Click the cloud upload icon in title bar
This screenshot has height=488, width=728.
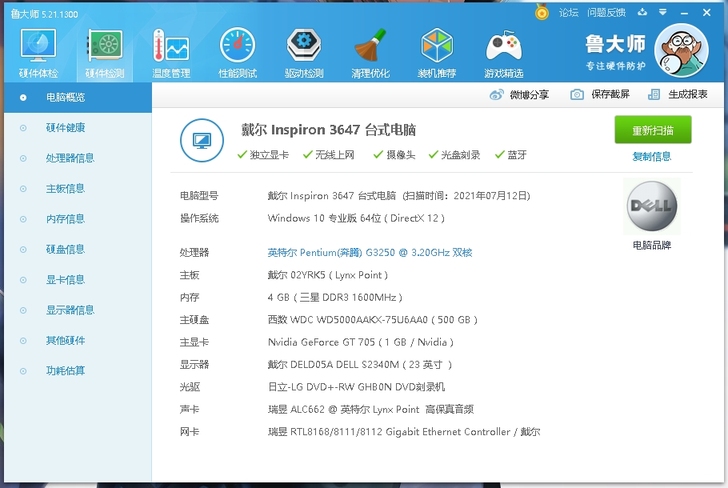pos(642,12)
